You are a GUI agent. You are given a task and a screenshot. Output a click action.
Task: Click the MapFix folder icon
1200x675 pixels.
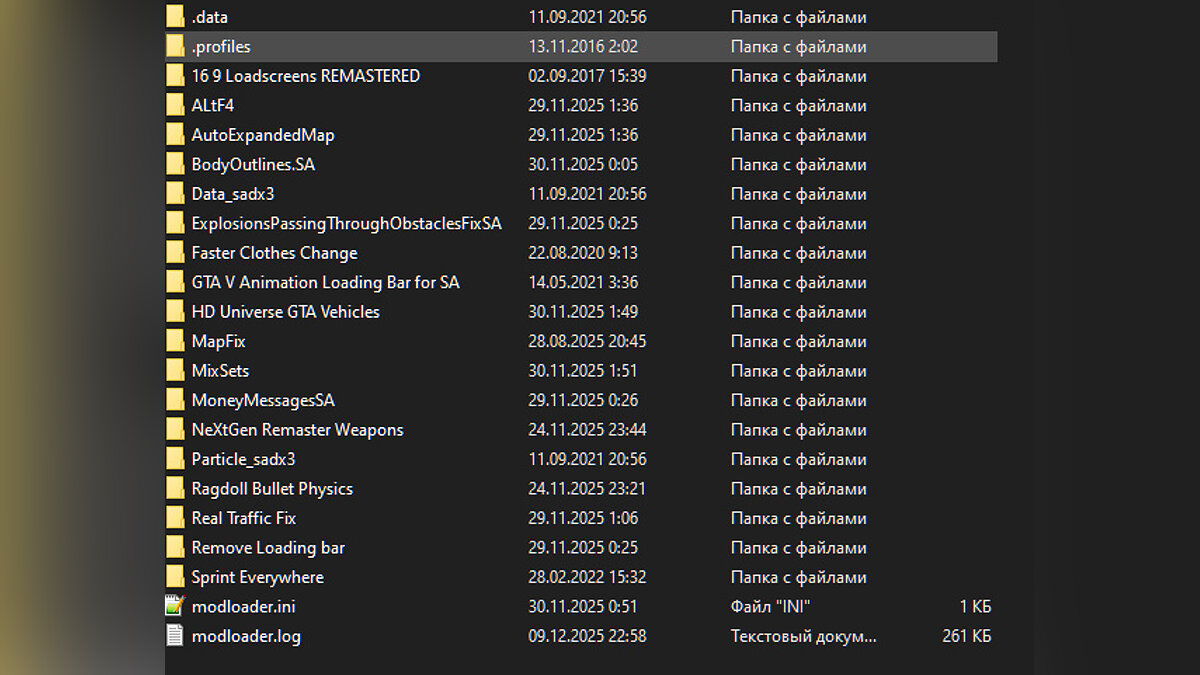tap(175, 341)
